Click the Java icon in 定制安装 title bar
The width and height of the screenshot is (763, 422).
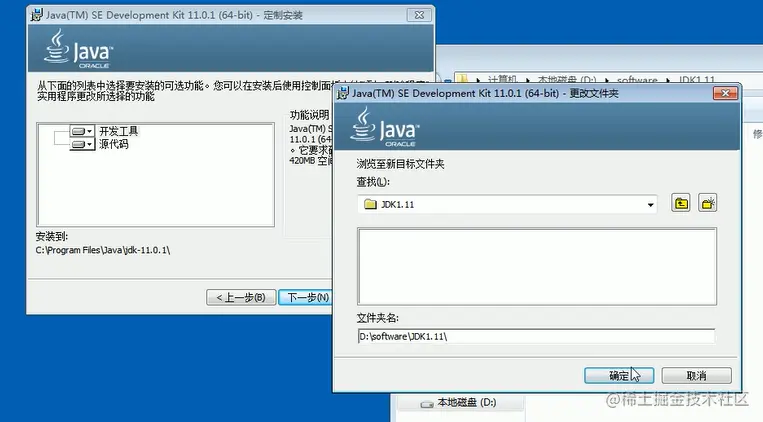pos(36,15)
